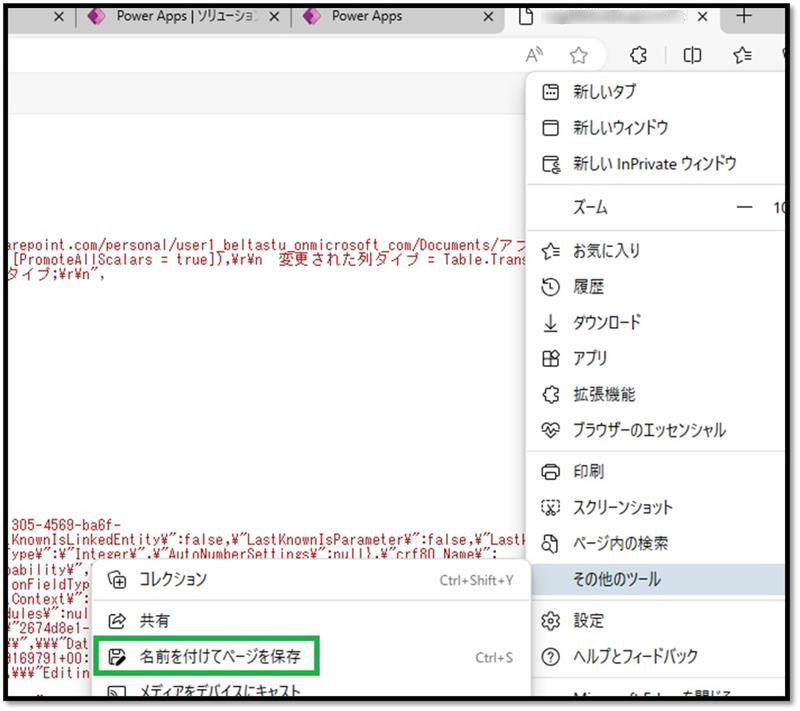Click the window icon beside 新しいウィンドウ
800x711 pixels.
pos(550,128)
